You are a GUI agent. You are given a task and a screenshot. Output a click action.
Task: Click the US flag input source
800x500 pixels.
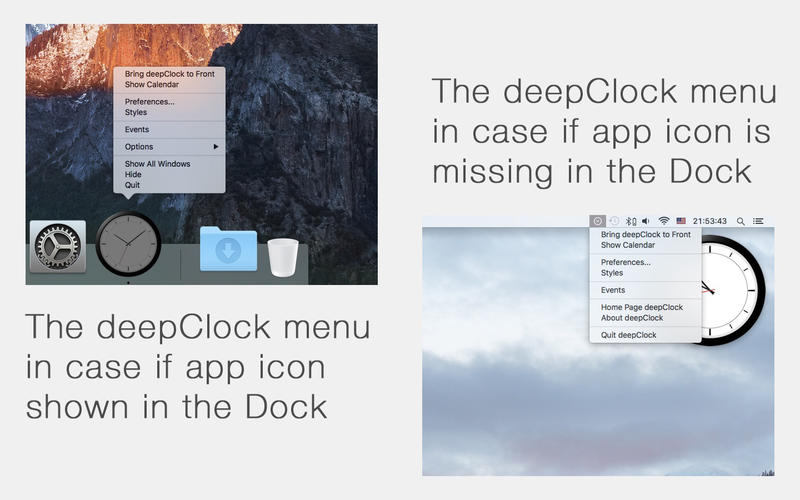[681, 221]
